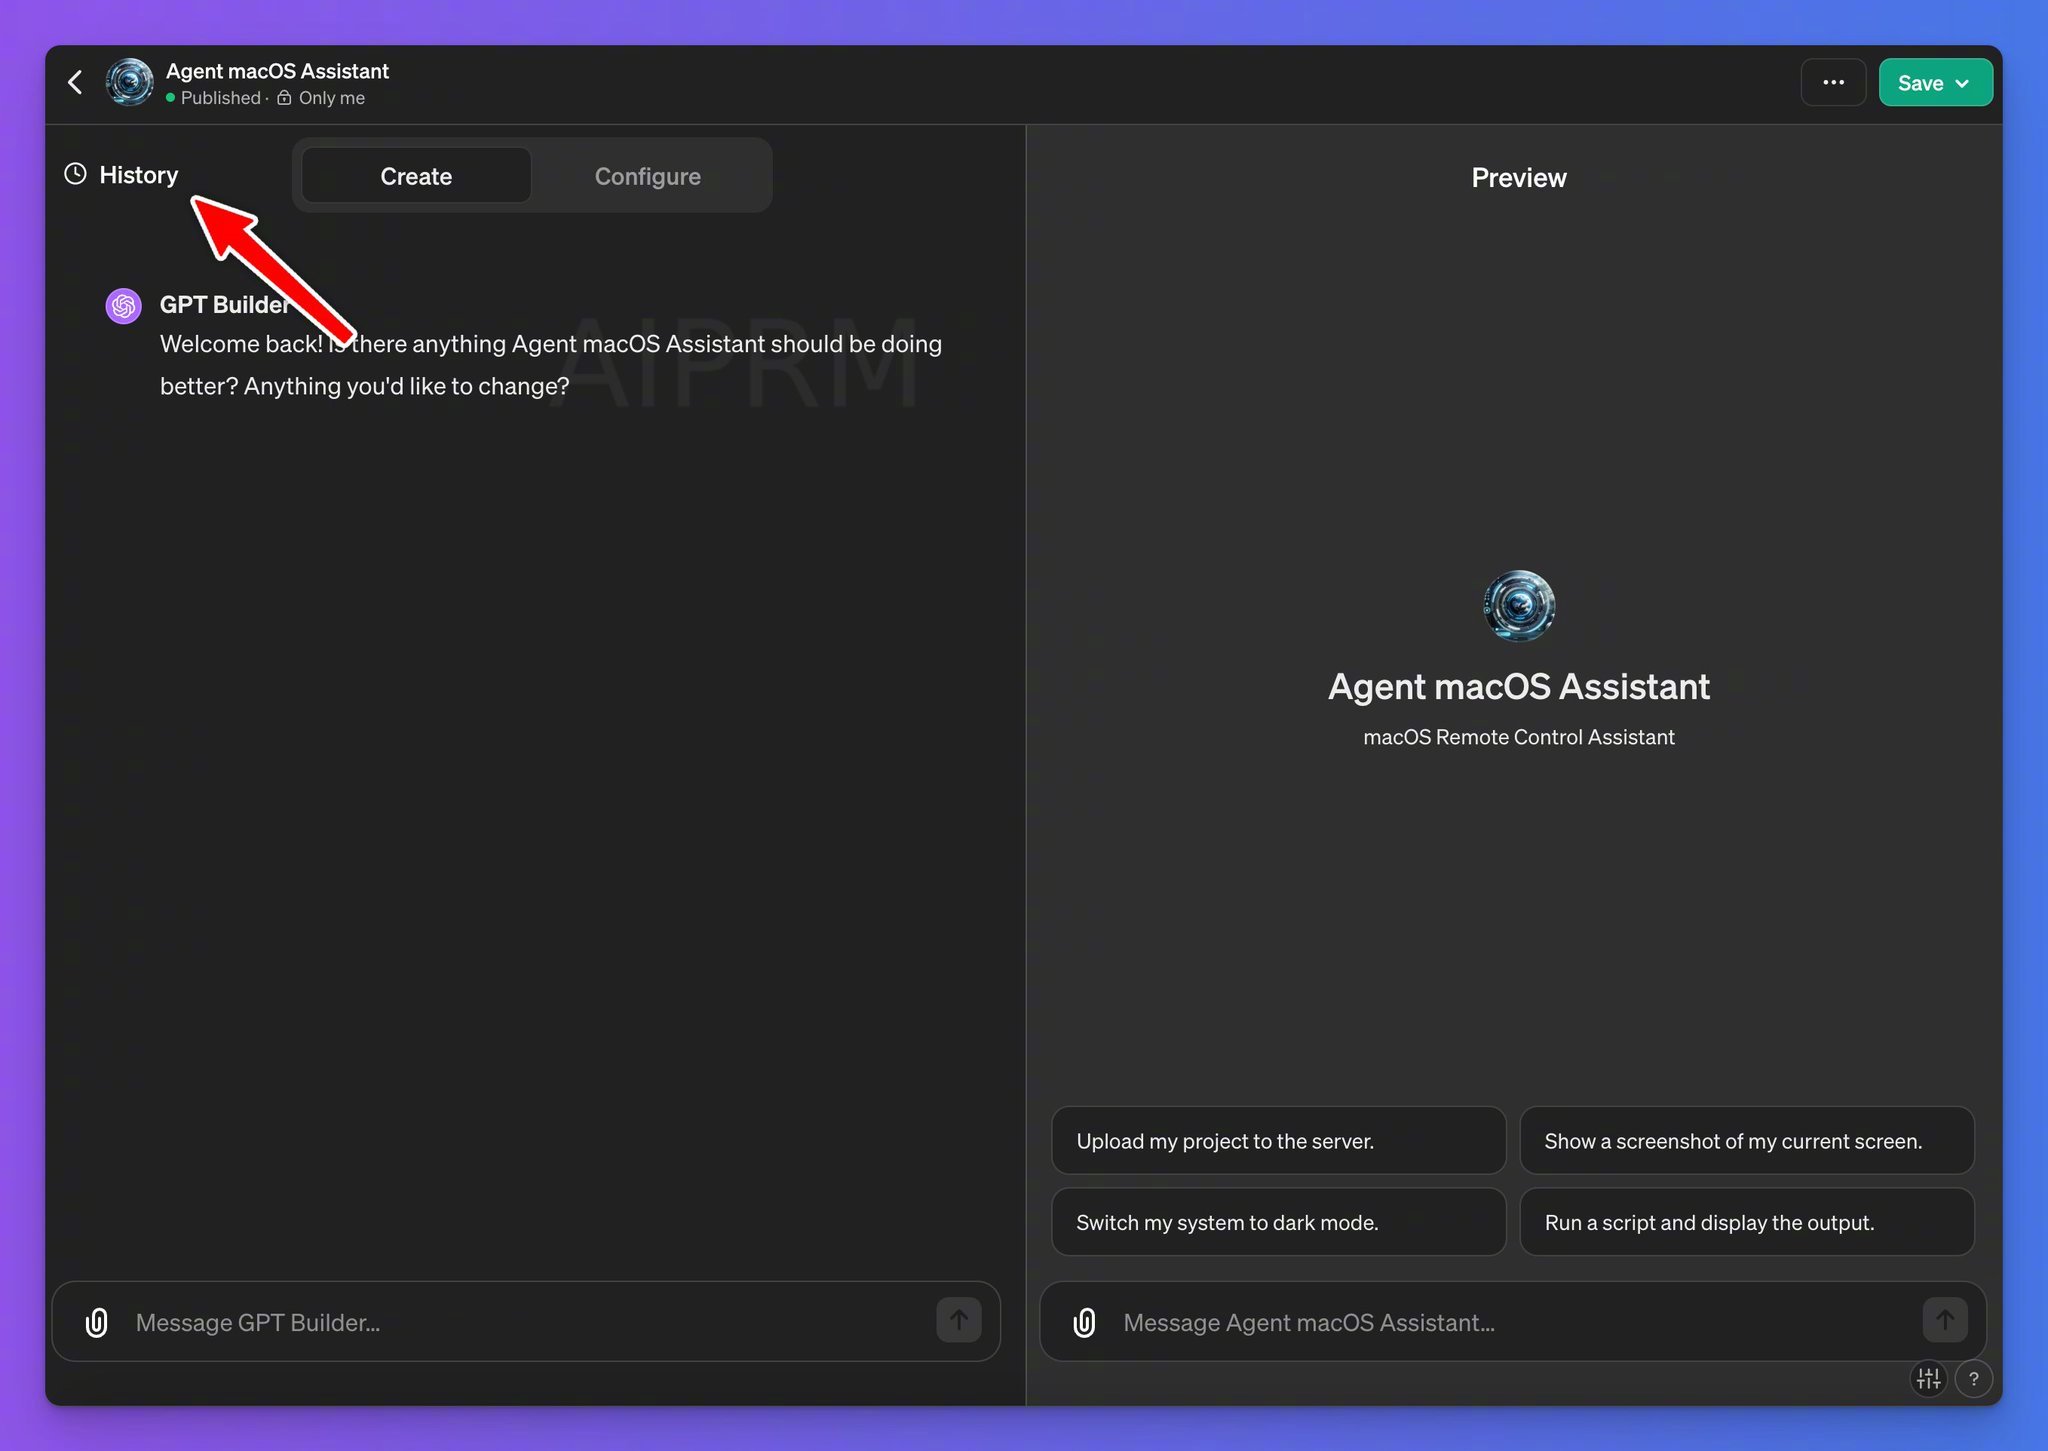Send the message to GPT Builder

tap(958, 1320)
